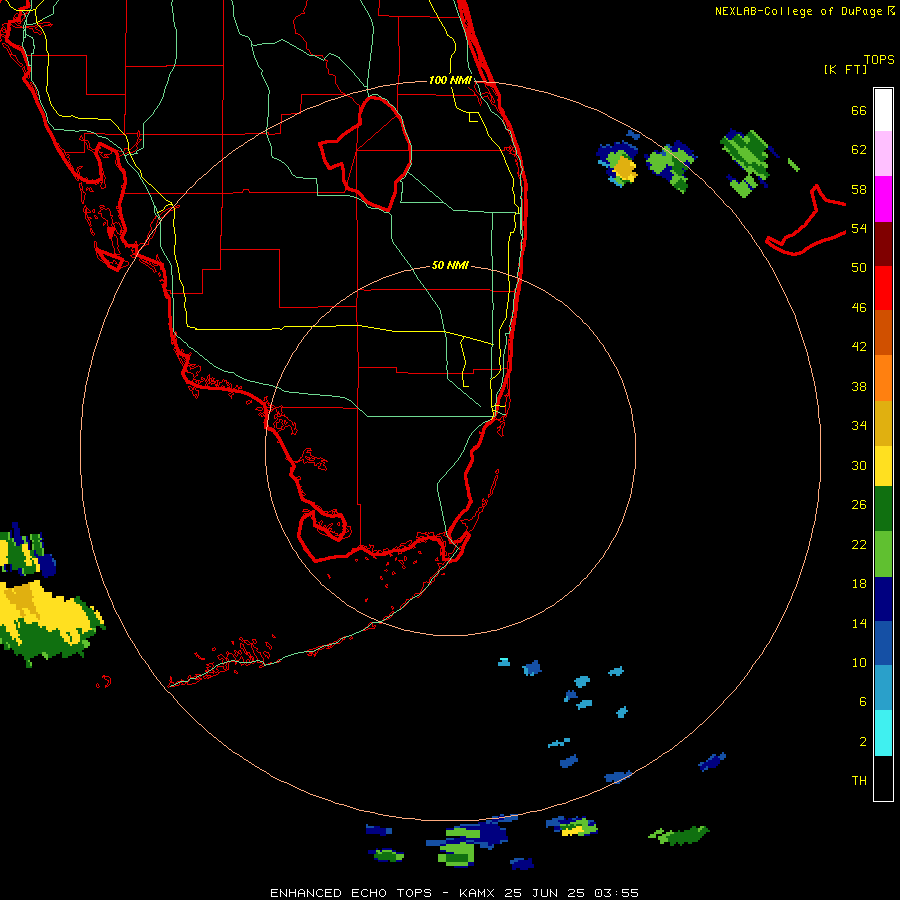The image size is (900, 900).
Task: Click the black TH threshold swatch
Action: click(x=883, y=778)
